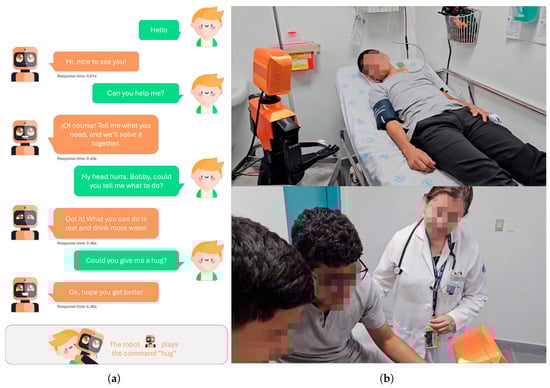
Task: Click "rest and drink more water" reply bubble
Action: coord(104,223)
